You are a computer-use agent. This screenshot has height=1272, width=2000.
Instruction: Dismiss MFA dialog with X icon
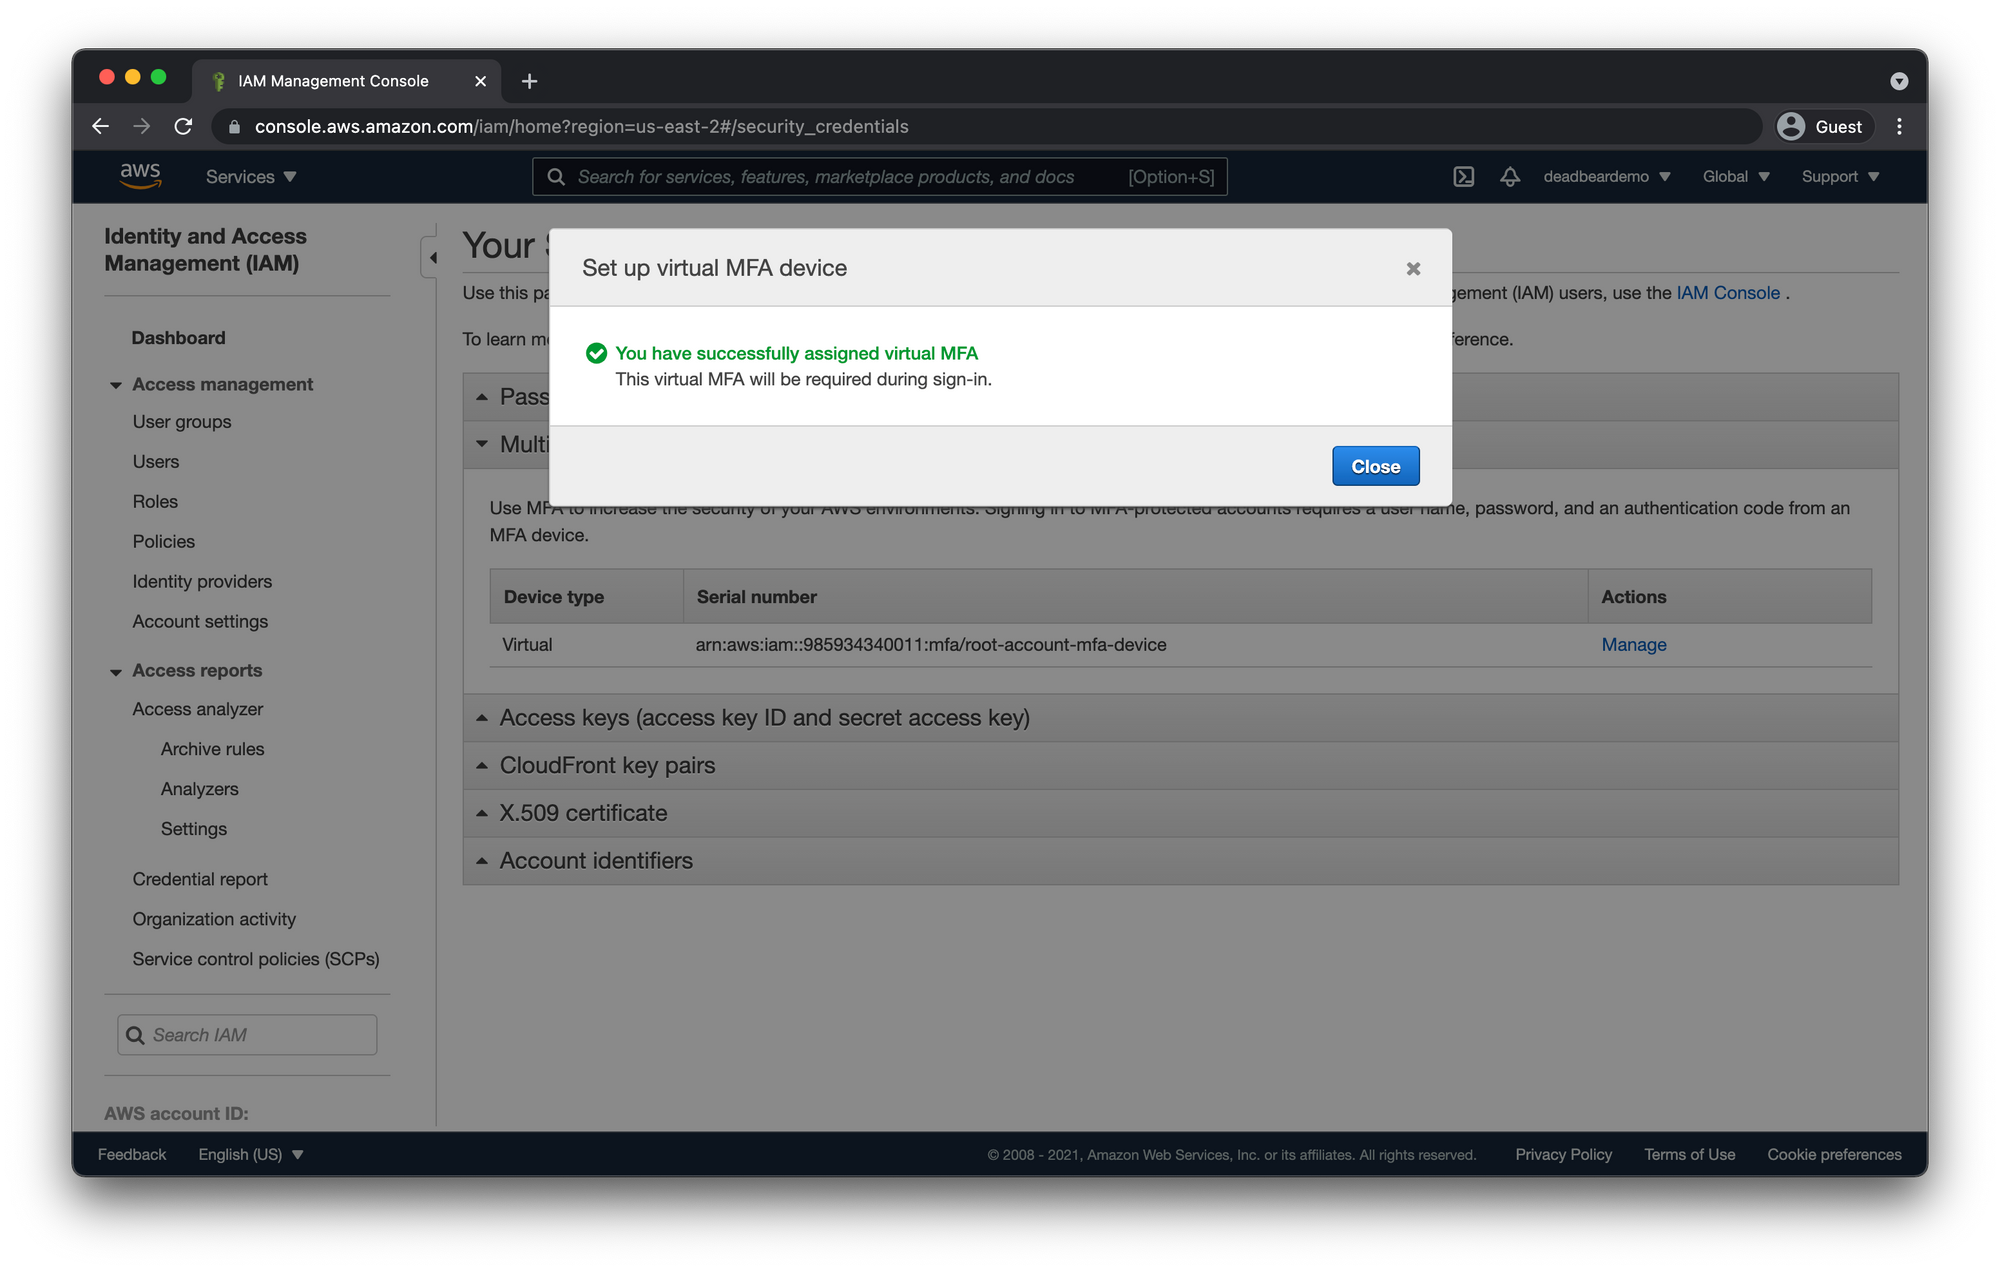pyautogui.click(x=1412, y=269)
